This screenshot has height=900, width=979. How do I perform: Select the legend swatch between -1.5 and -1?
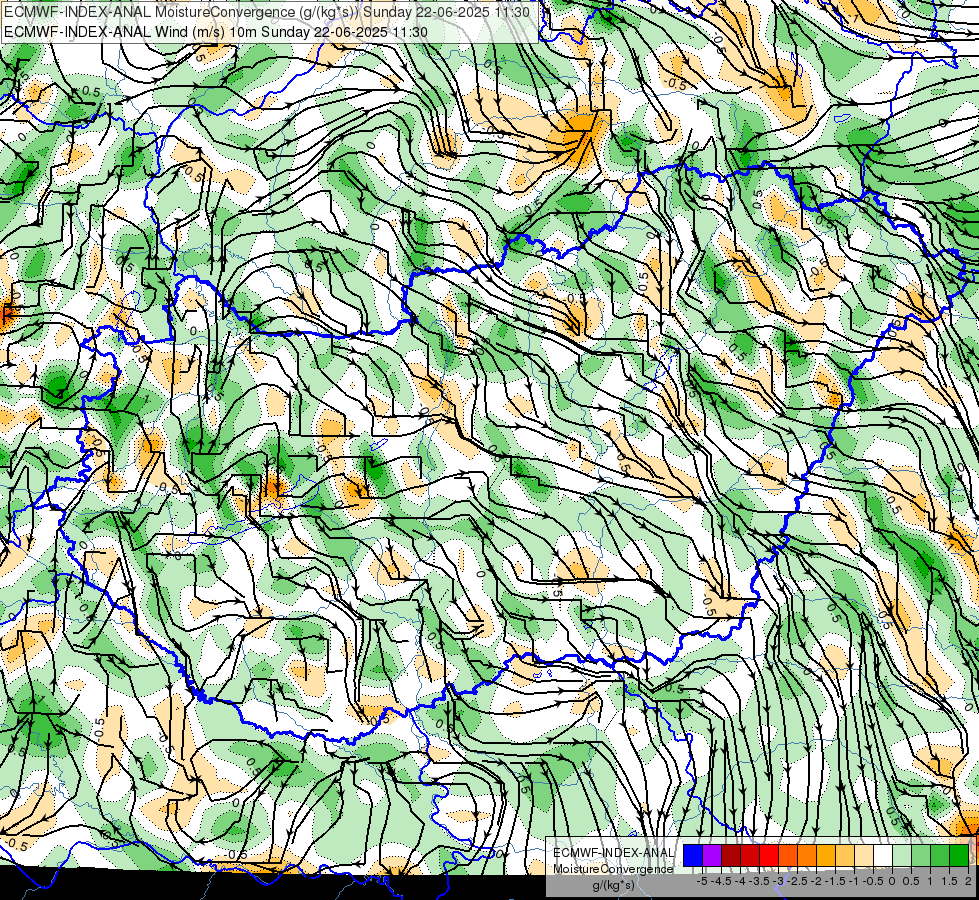click(x=845, y=856)
